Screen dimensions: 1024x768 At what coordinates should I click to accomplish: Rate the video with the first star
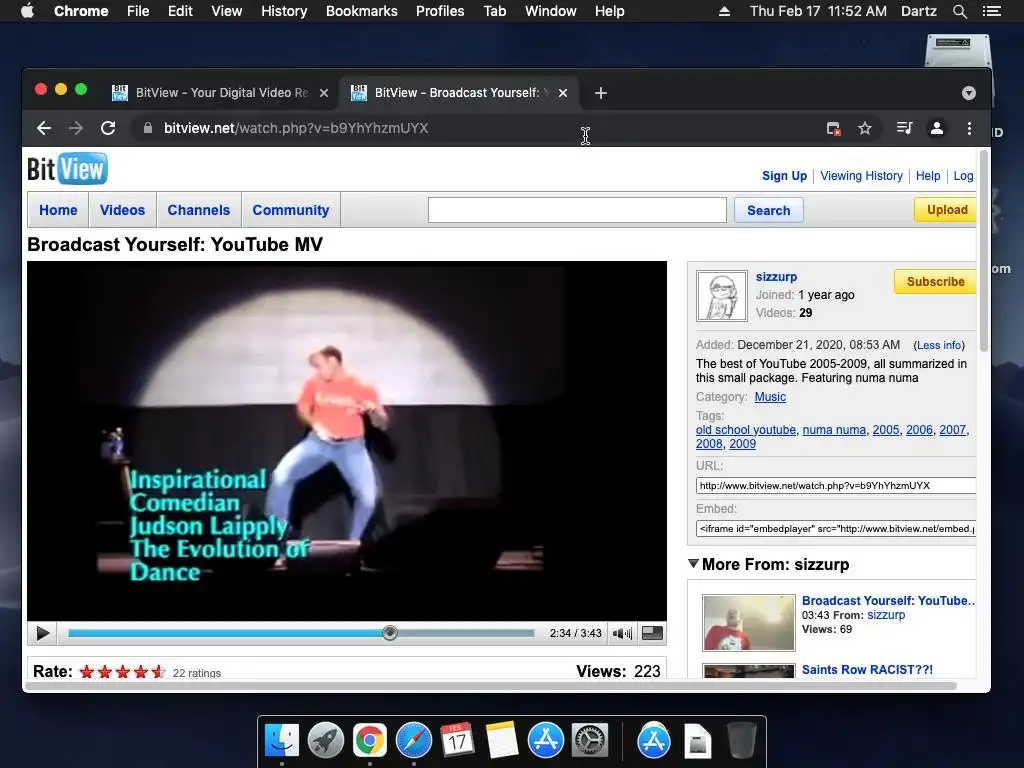click(x=87, y=671)
